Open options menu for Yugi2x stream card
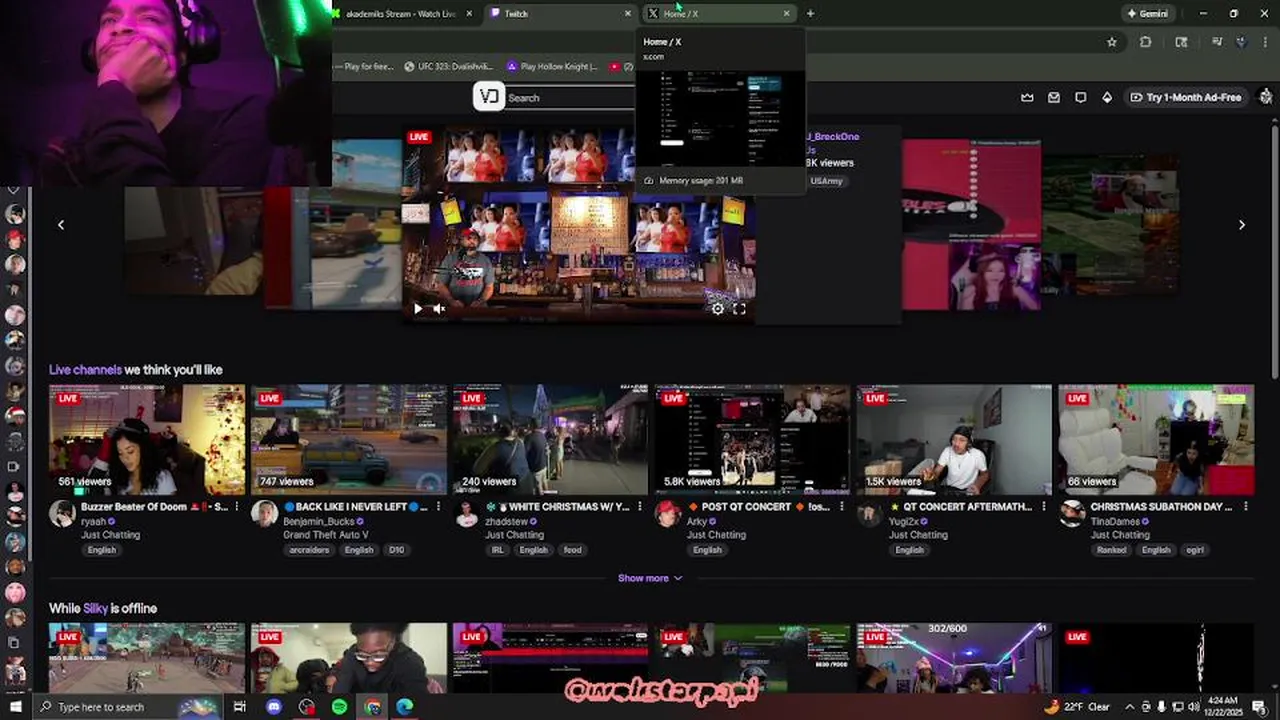The width and height of the screenshot is (1280, 720). click(x=1044, y=507)
